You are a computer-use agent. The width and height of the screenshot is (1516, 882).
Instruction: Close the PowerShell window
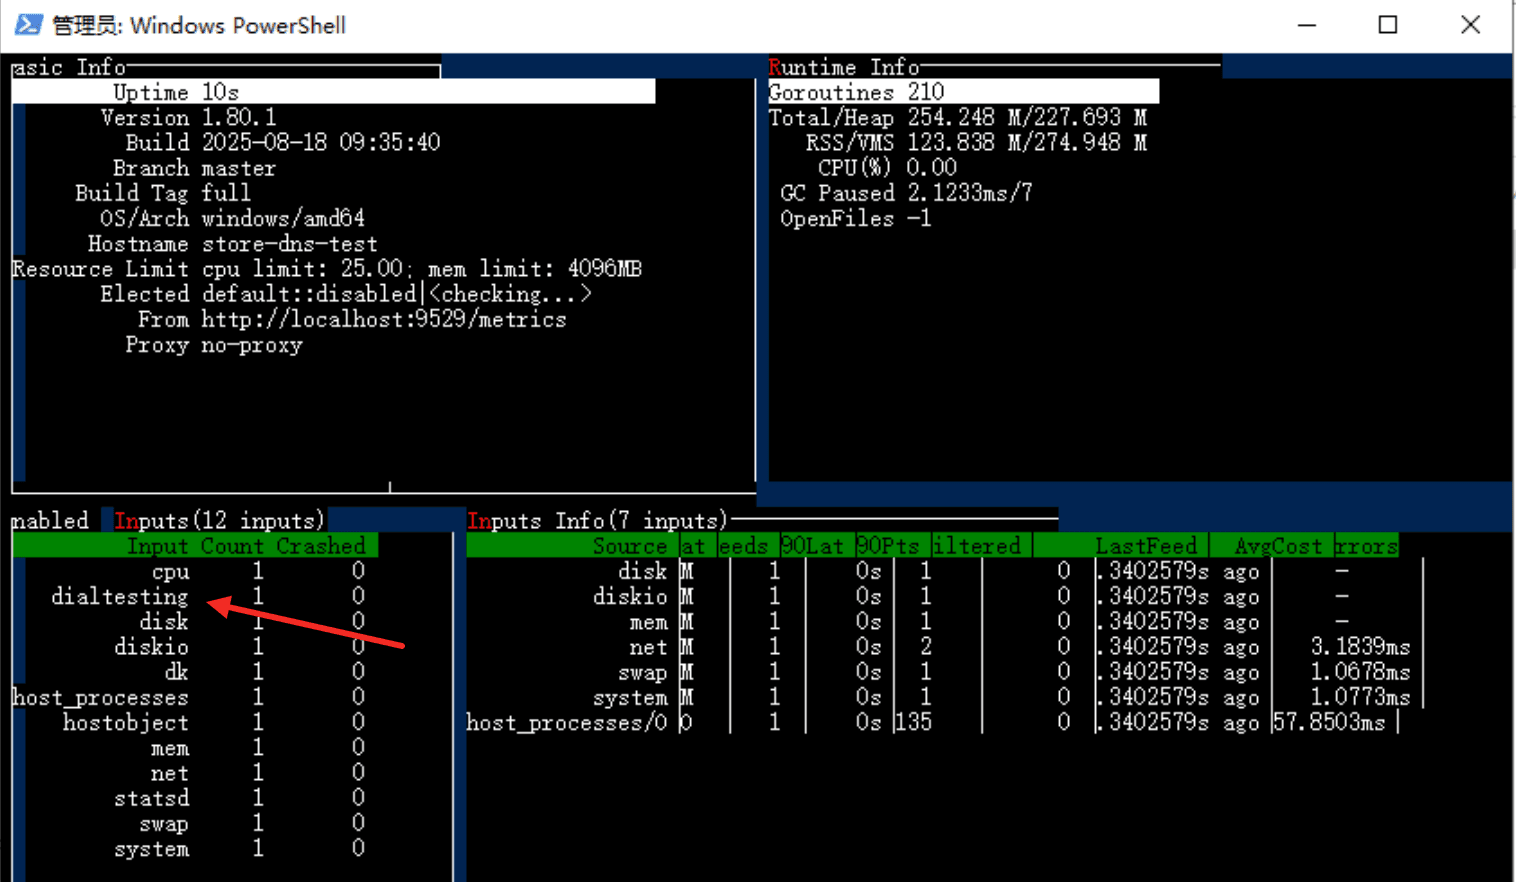tap(1470, 25)
